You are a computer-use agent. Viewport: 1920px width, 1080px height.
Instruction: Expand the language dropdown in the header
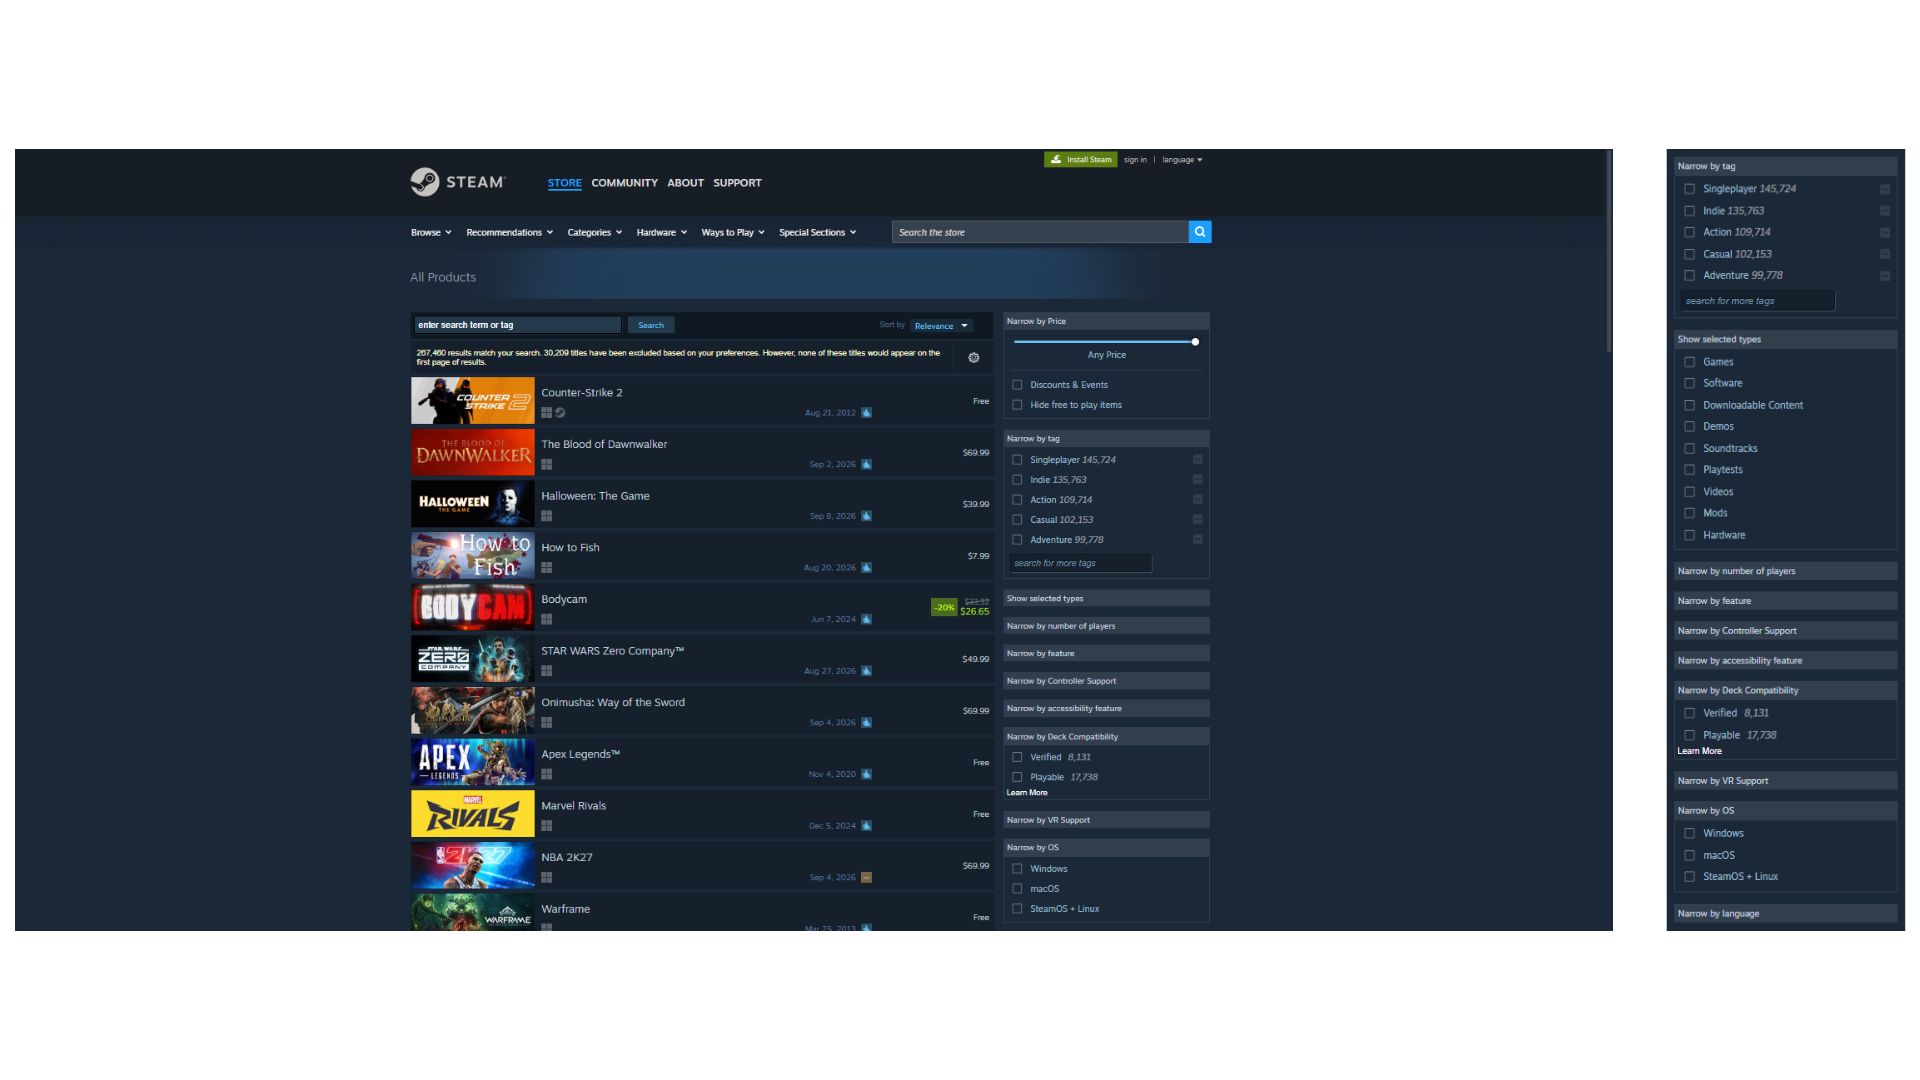(x=1182, y=160)
